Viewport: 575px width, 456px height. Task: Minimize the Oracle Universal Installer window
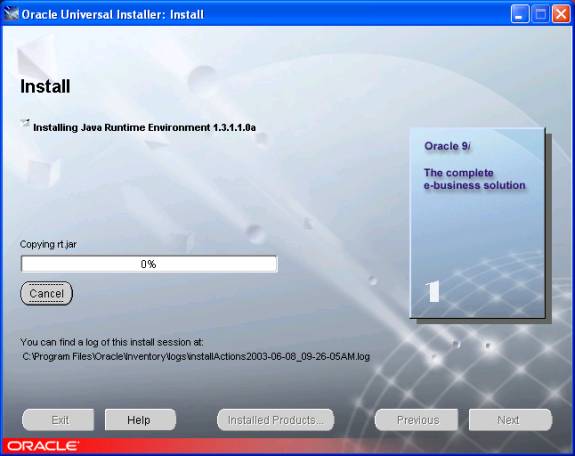click(520, 14)
